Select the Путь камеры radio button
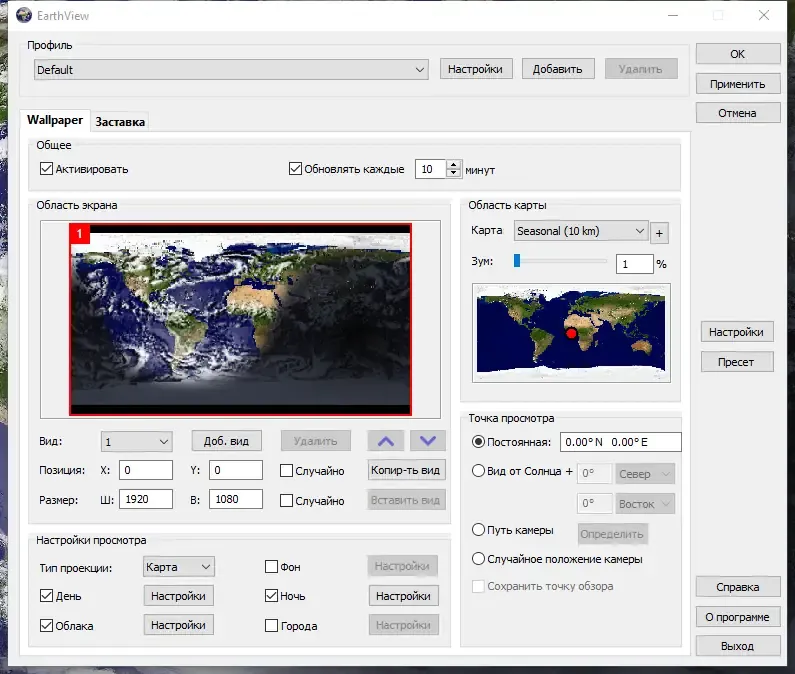 click(478, 530)
